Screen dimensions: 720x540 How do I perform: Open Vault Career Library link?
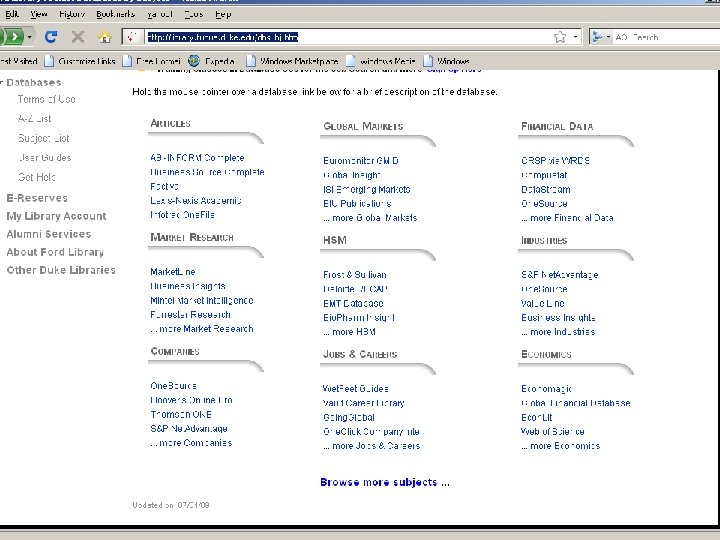click(364, 403)
